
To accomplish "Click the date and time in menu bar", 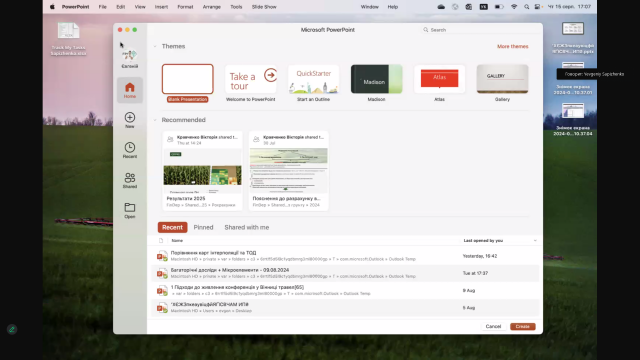I will [569, 7].
